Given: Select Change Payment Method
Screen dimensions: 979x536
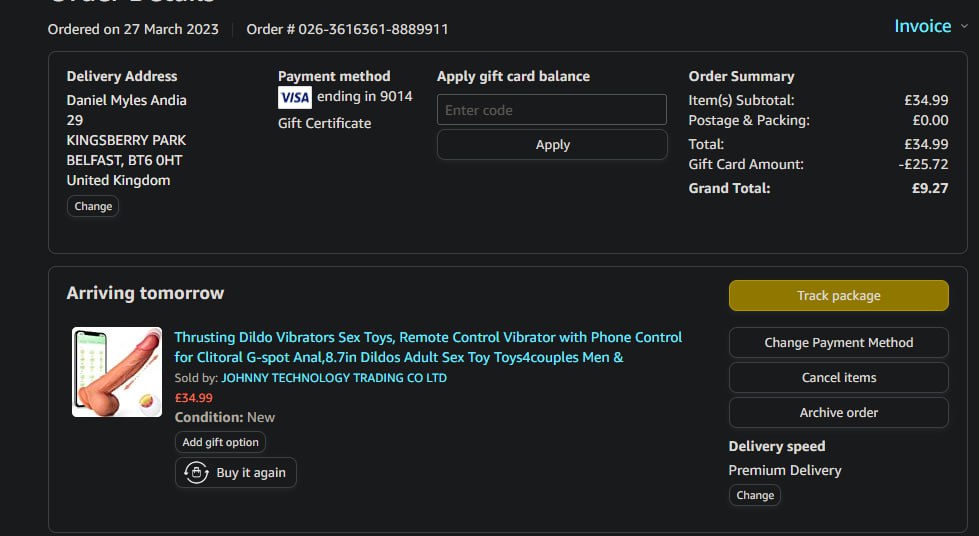Looking at the screenshot, I should click(838, 342).
